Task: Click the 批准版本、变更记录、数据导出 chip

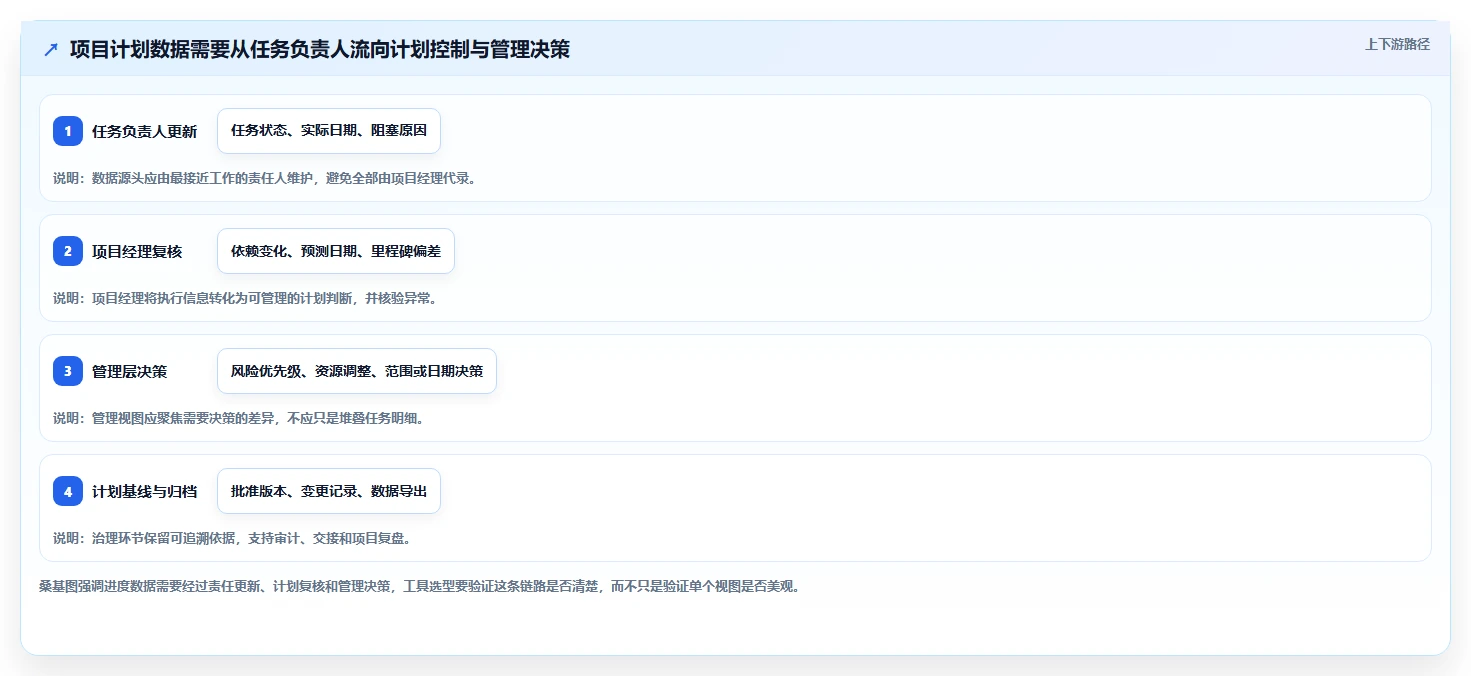Action: coord(329,491)
